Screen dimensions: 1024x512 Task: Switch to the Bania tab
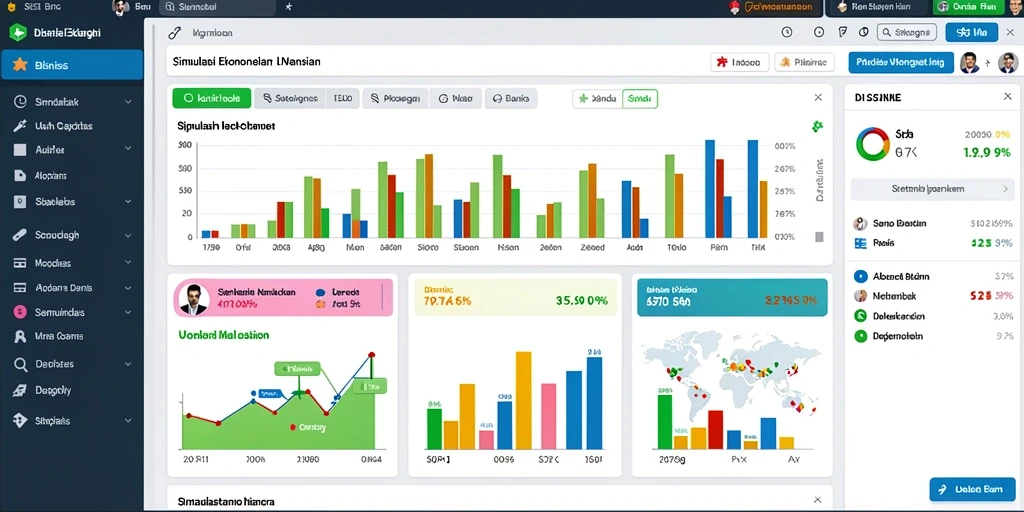click(511, 99)
